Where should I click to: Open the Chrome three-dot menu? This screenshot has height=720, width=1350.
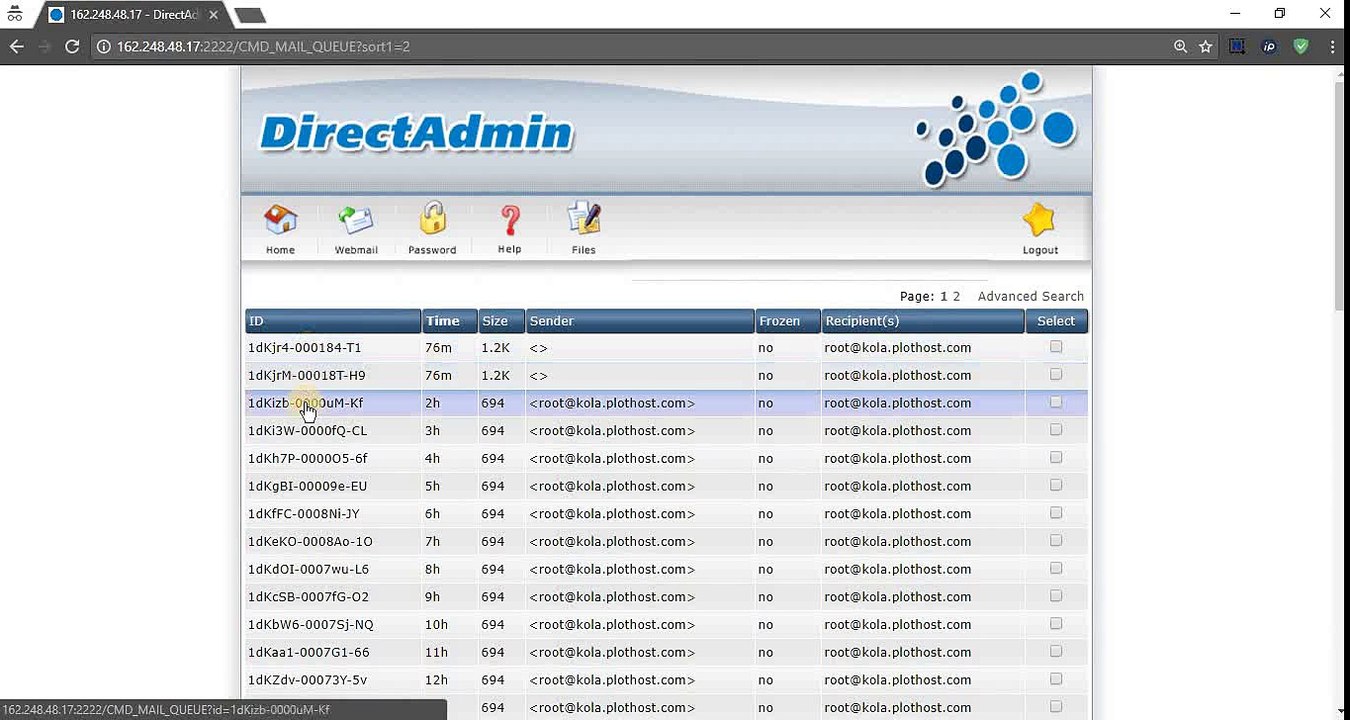1333,46
